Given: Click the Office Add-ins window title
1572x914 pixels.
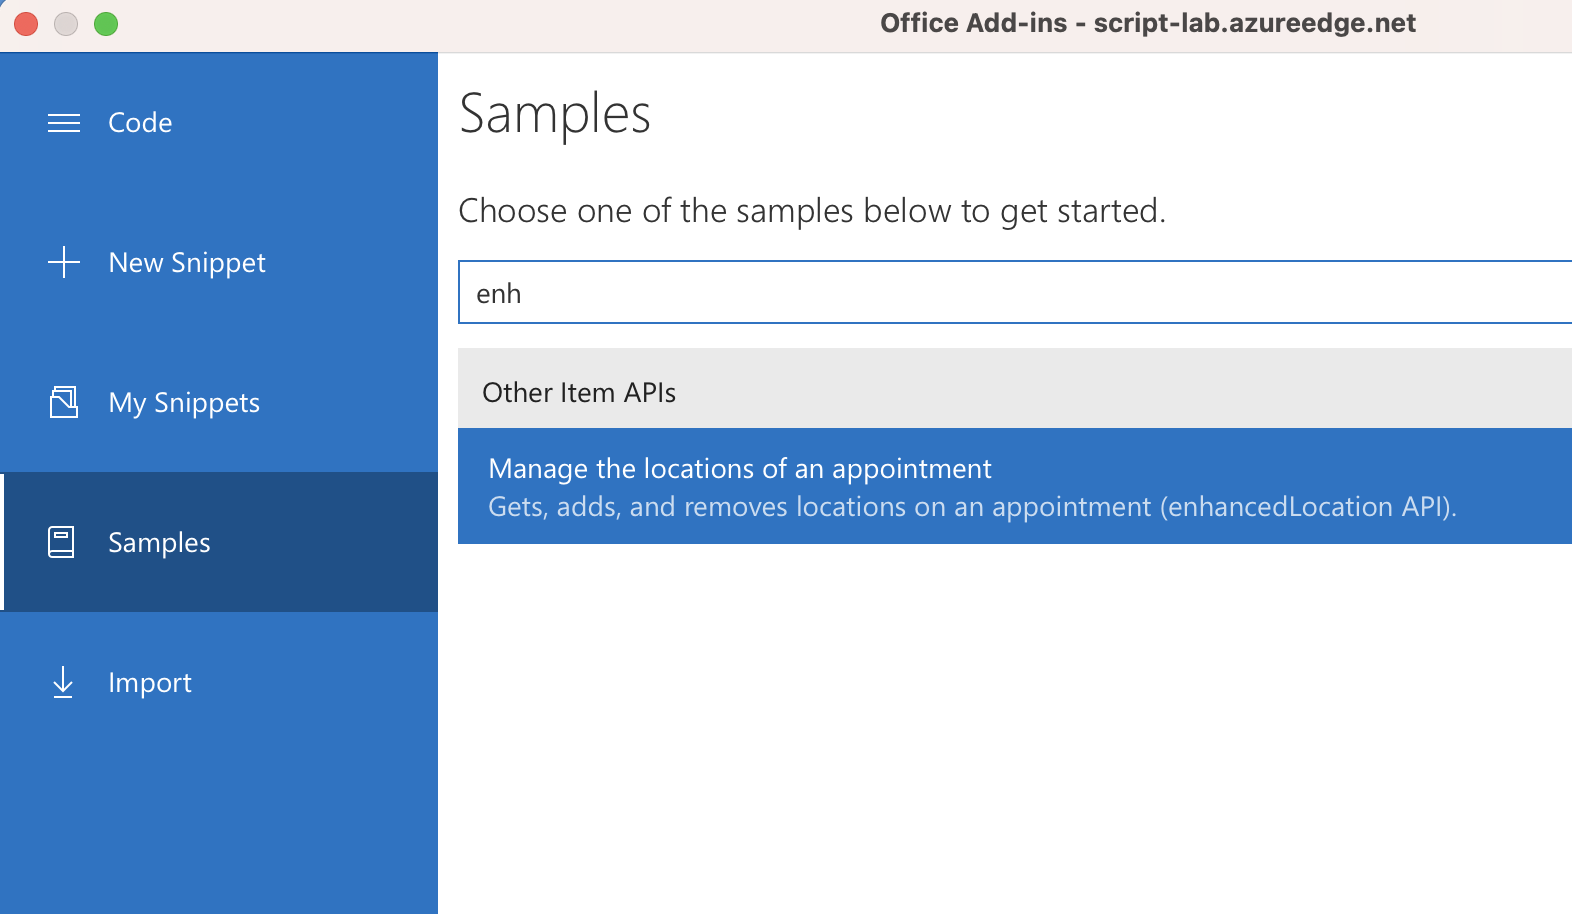Looking at the screenshot, I should tap(1146, 22).
